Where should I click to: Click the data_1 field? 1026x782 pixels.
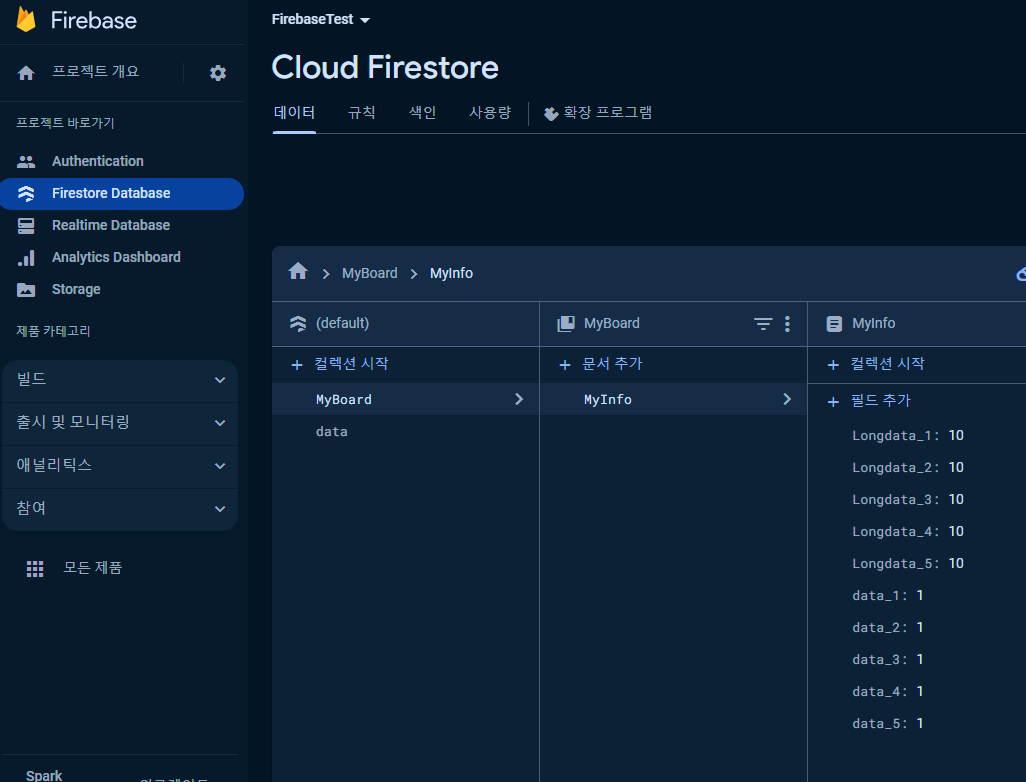(888, 595)
